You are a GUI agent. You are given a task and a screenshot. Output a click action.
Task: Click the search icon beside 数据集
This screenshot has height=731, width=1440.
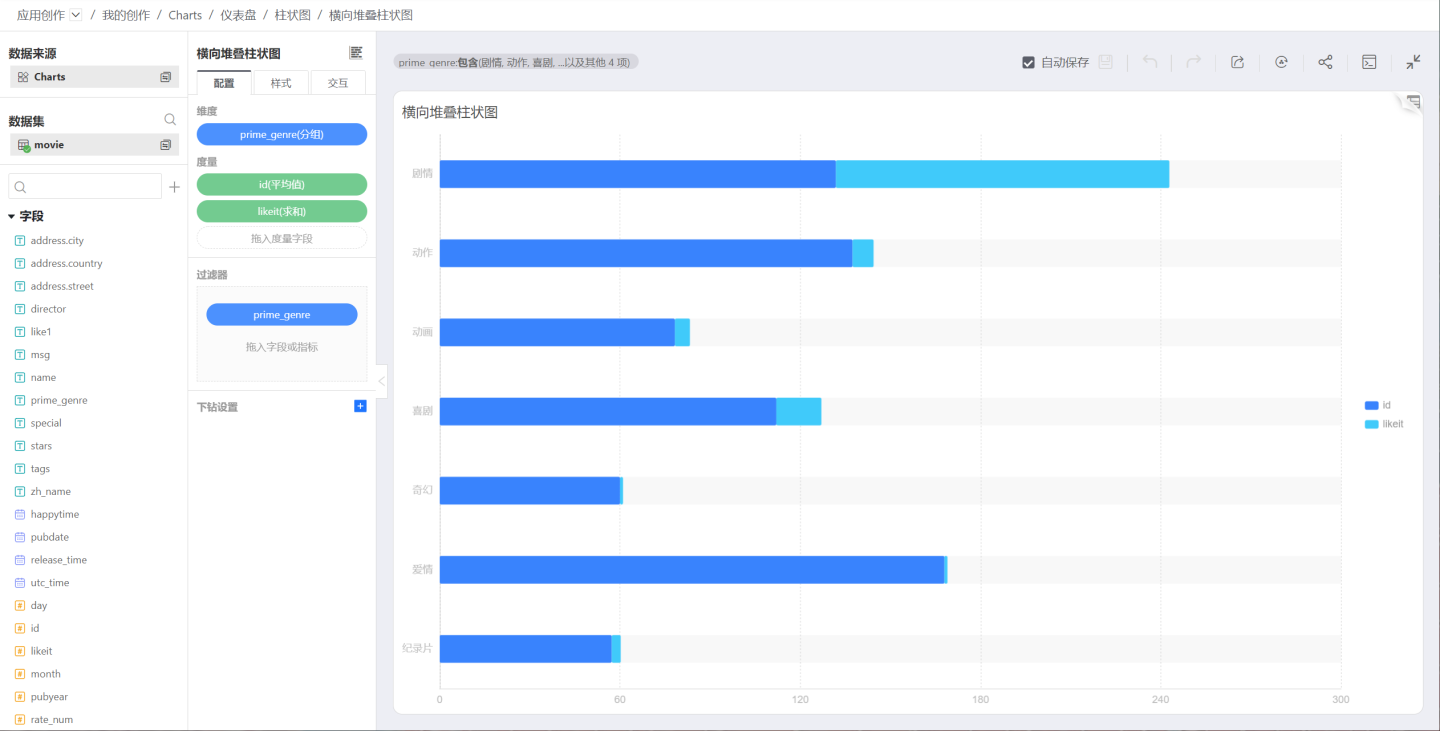pos(170,120)
